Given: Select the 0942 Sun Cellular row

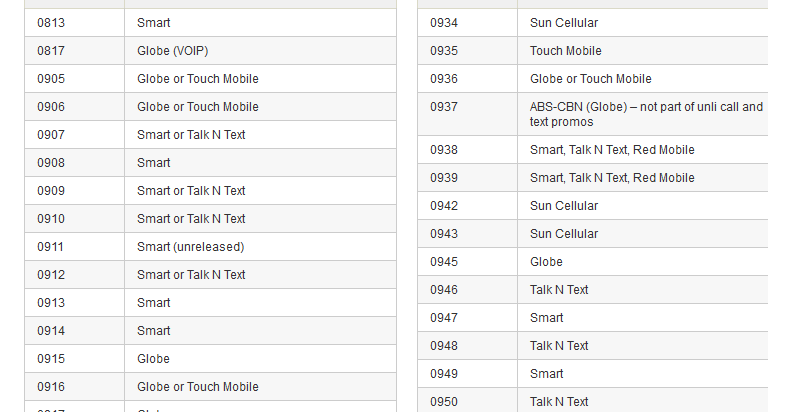Looking at the screenshot, I should pyautogui.click(x=593, y=206).
